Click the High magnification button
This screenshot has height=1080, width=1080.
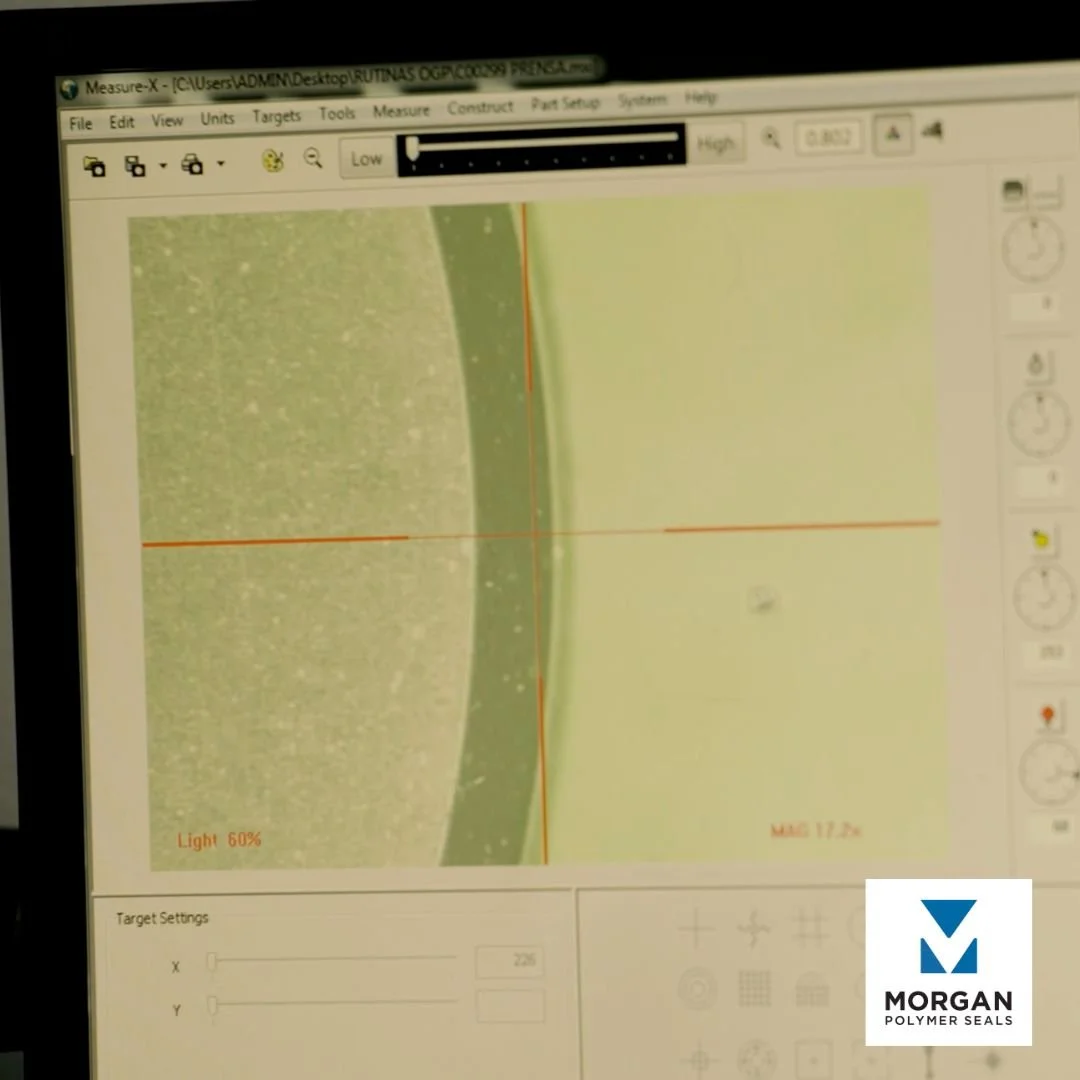click(x=716, y=143)
